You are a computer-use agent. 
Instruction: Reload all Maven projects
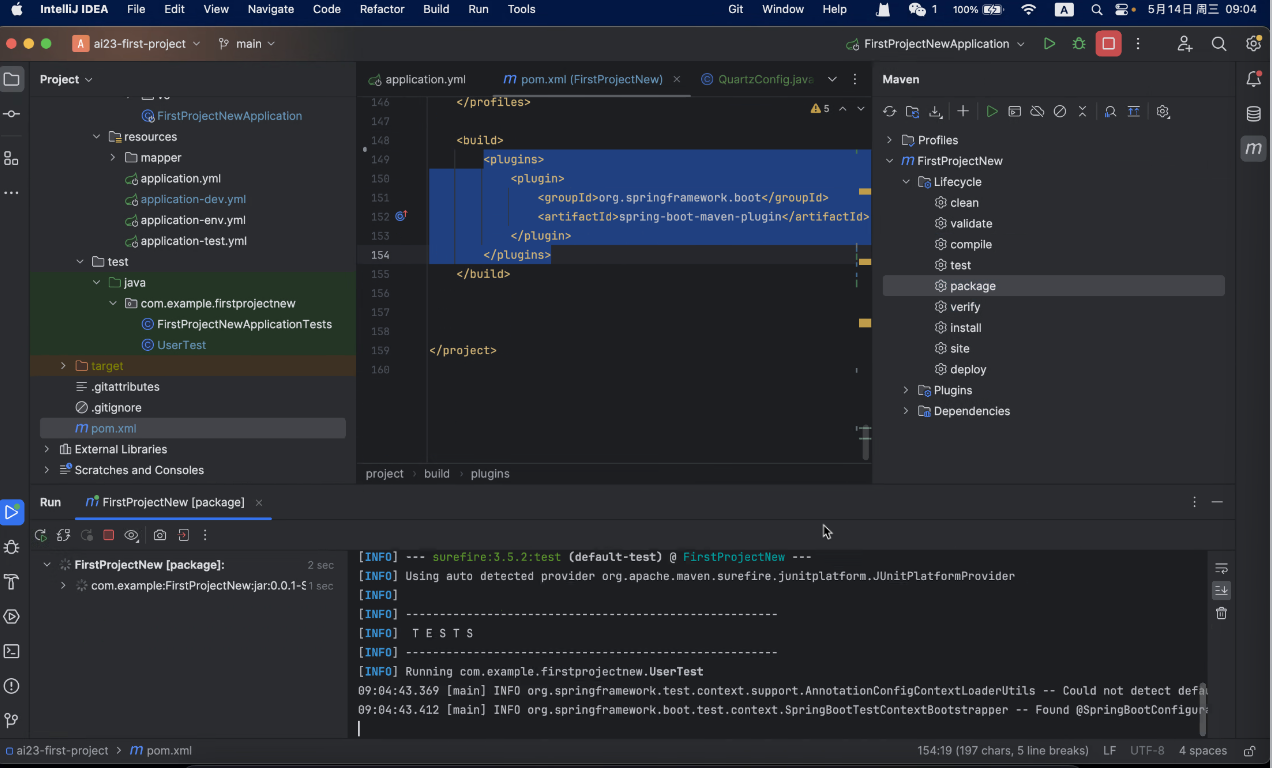889,112
